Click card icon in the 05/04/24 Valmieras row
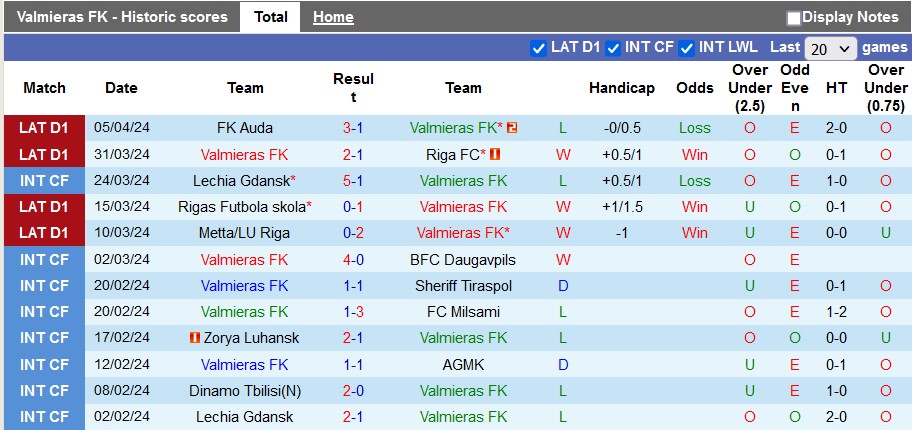The image size is (912, 430). pyautogui.click(x=512, y=128)
